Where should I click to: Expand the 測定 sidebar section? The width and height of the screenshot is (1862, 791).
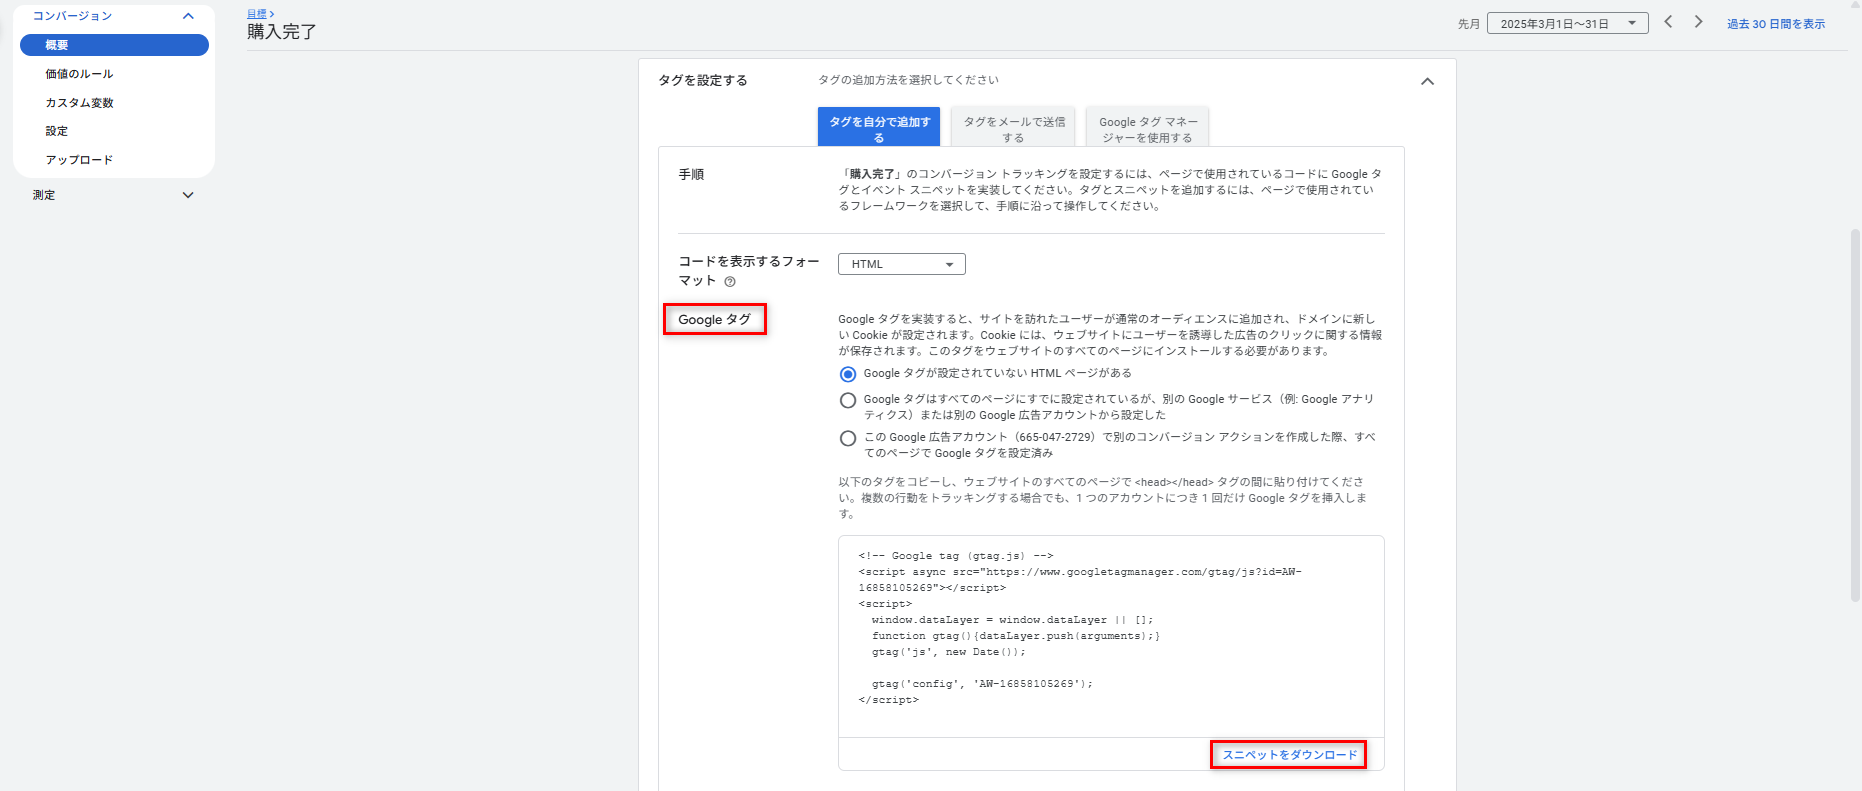click(x=188, y=195)
